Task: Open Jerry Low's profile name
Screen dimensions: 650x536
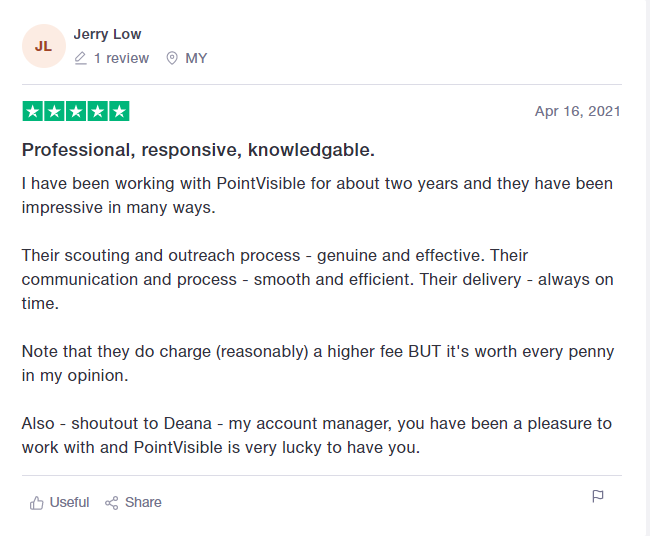Action: (x=107, y=34)
